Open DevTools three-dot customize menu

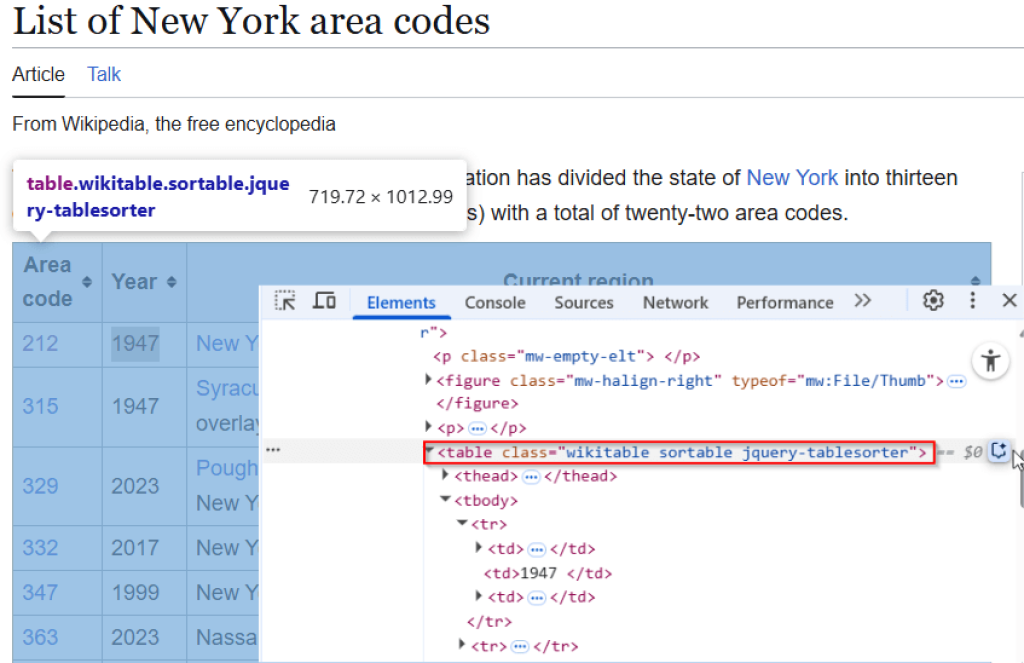(x=972, y=301)
